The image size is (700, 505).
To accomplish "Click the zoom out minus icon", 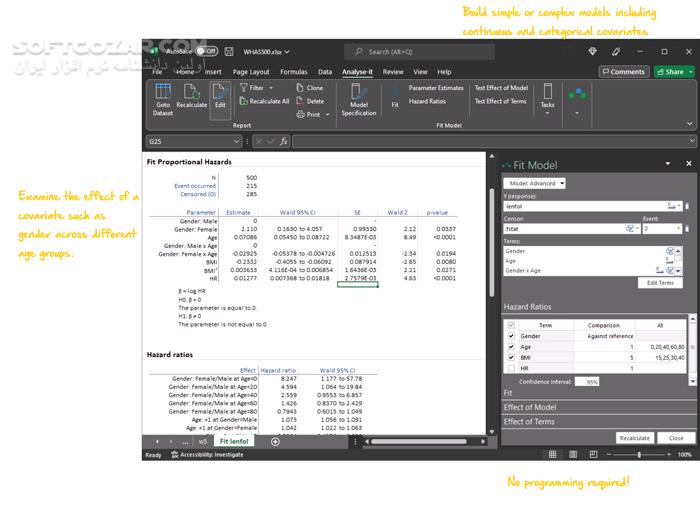I will pos(608,454).
